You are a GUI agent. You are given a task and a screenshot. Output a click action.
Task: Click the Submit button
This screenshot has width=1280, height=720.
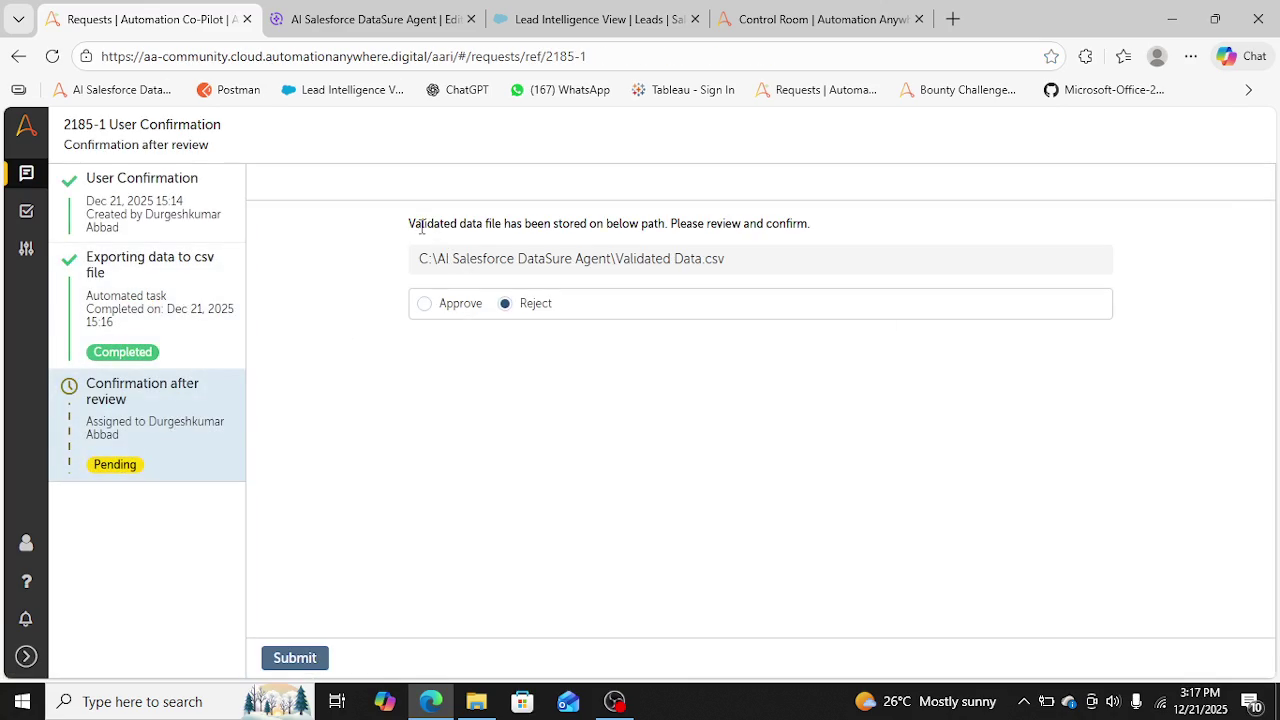tap(295, 658)
